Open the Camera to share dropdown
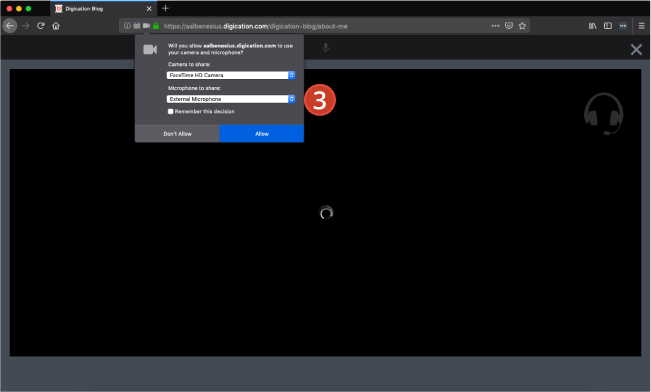This screenshot has height=392, width=651. (231, 75)
